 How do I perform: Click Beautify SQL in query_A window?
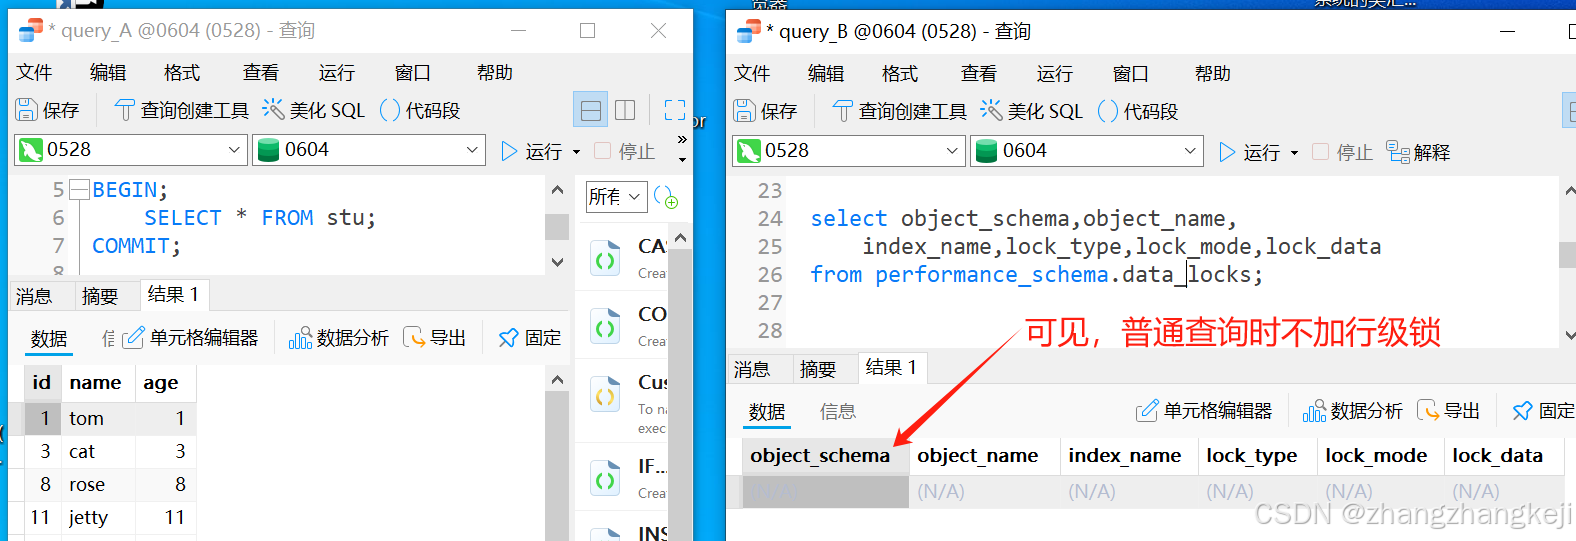coord(314,110)
